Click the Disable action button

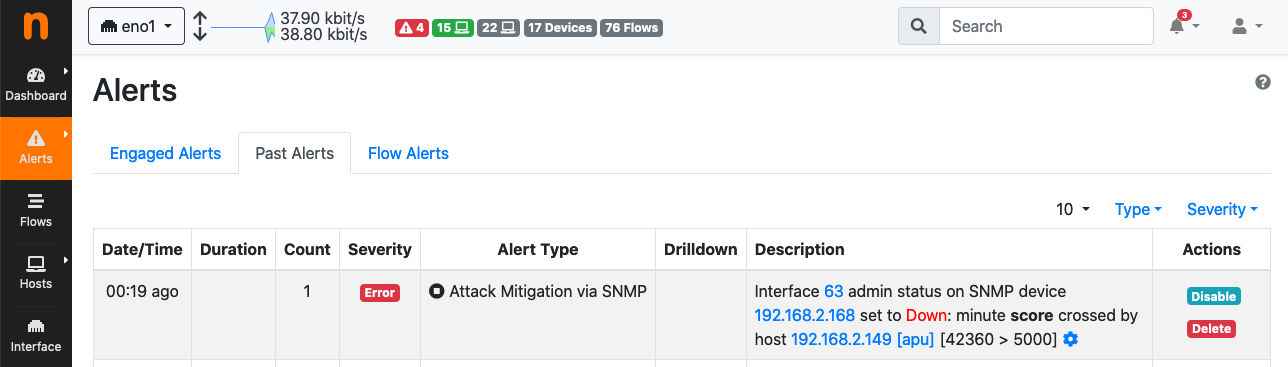(1213, 296)
